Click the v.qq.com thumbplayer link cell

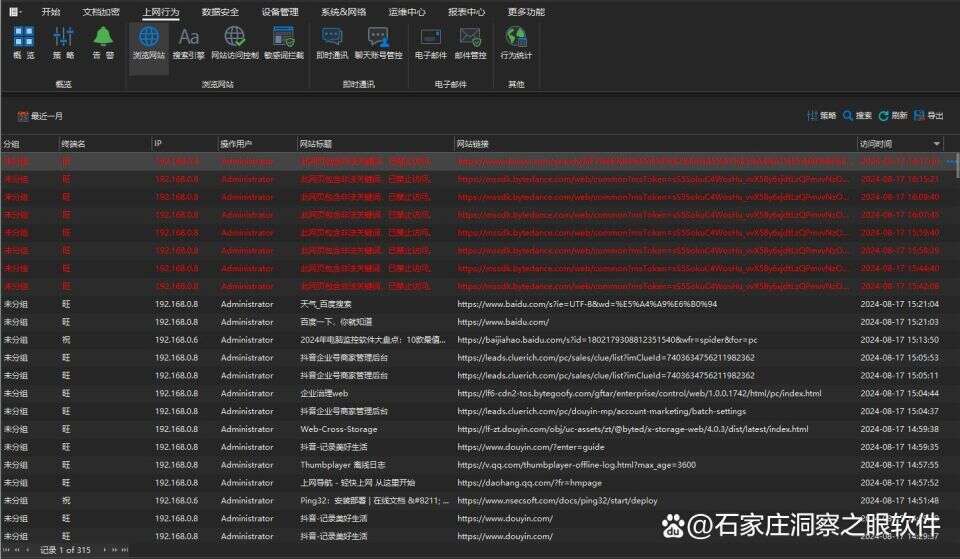click(x=577, y=465)
